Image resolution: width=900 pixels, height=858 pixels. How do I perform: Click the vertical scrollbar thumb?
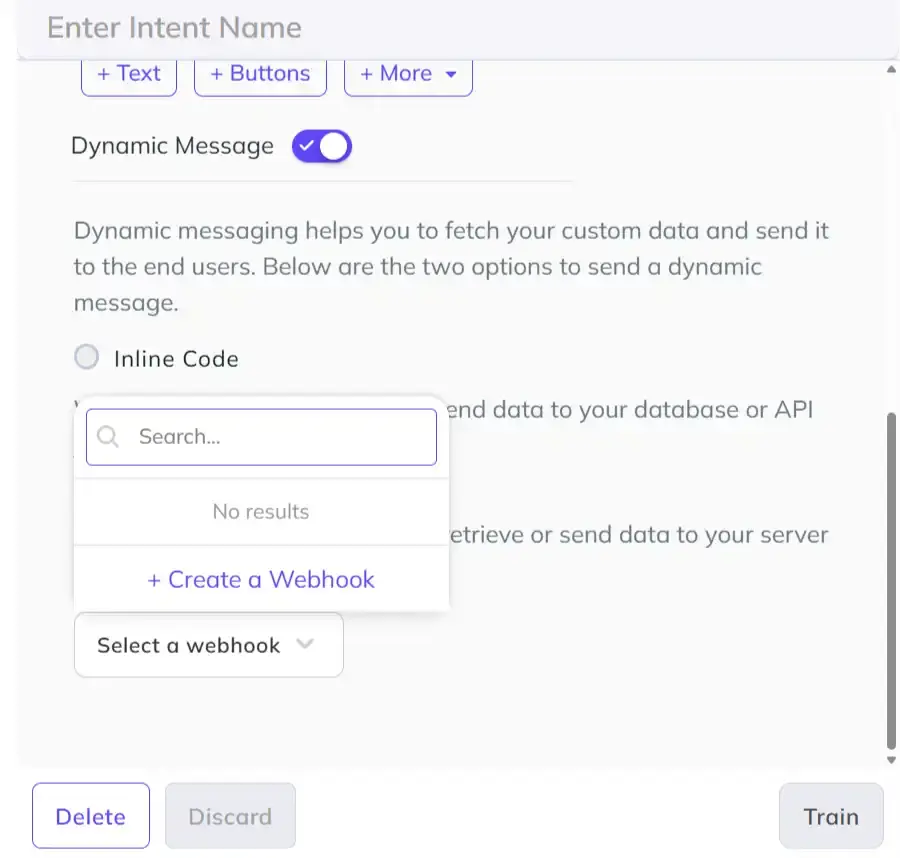tap(891, 580)
